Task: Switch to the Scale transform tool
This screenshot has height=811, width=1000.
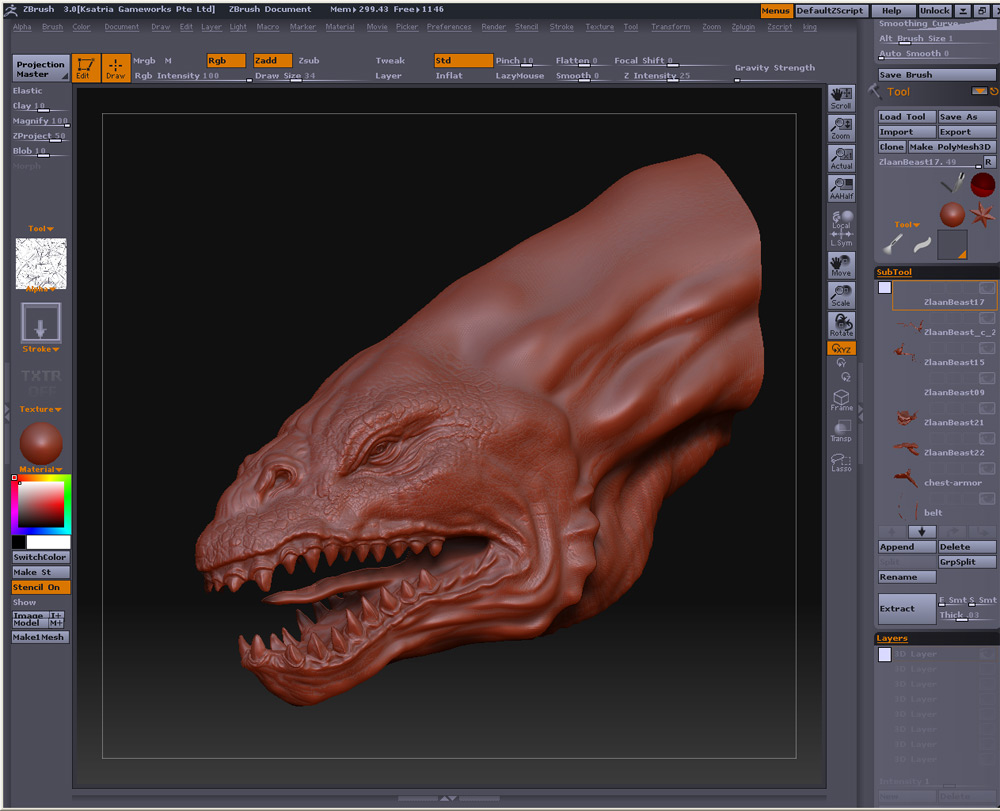Action: click(x=841, y=295)
